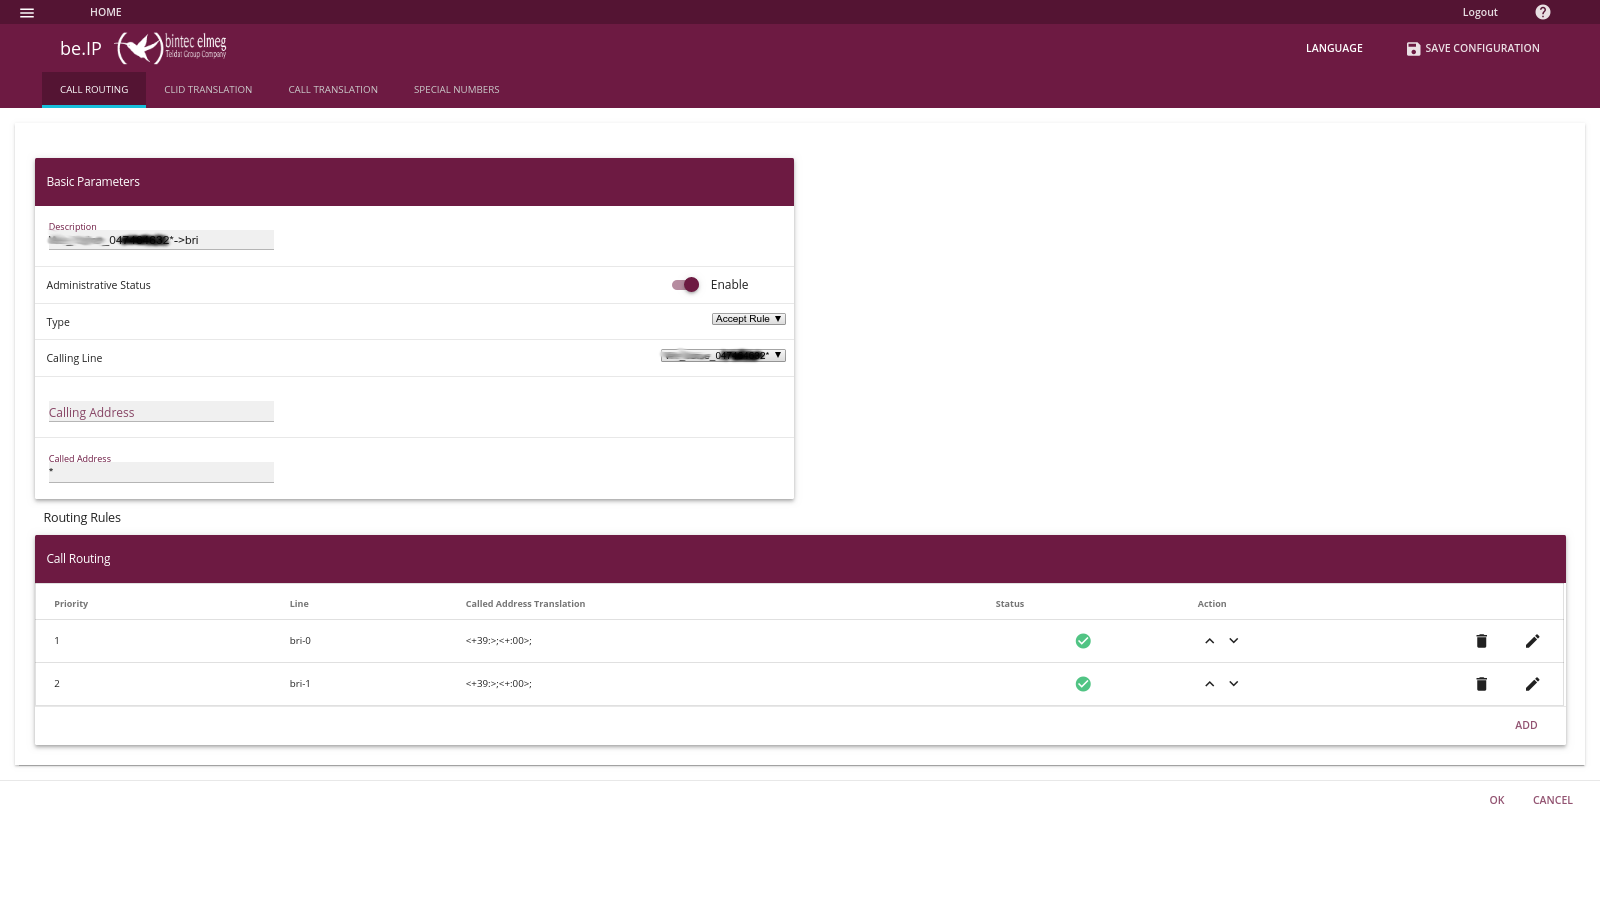Image resolution: width=1600 pixels, height=899 pixels.
Task: Click green status check for bri-0
Action: coord(1083,641)
